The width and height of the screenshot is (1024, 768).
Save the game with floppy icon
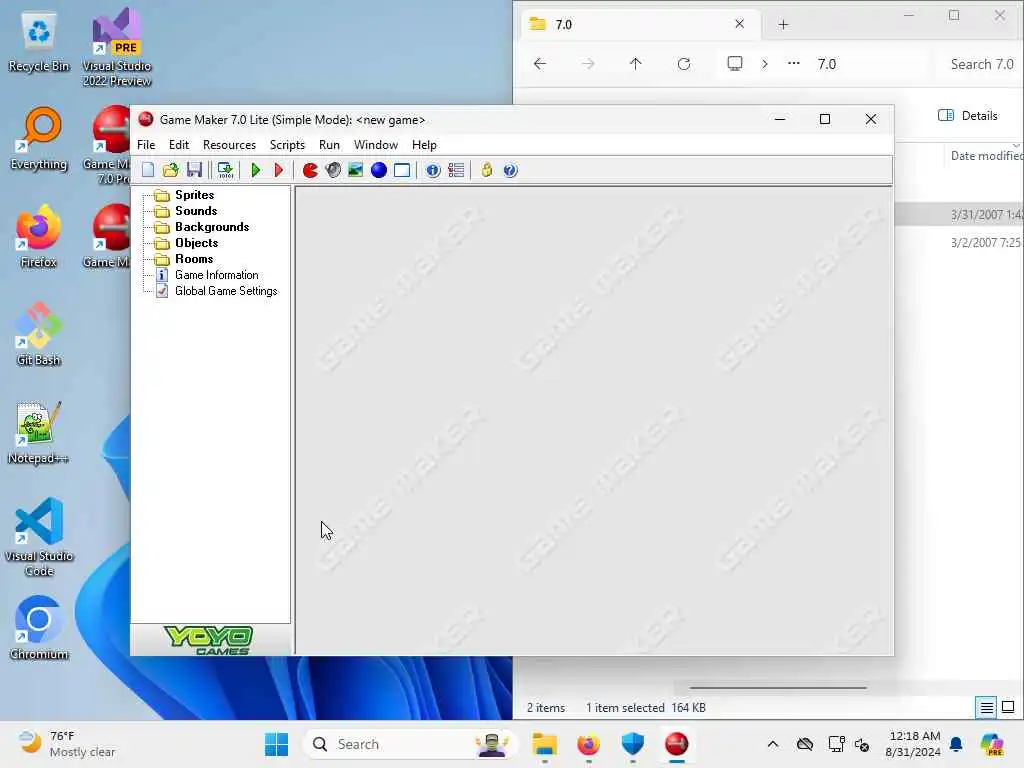(x=194, y=170)
